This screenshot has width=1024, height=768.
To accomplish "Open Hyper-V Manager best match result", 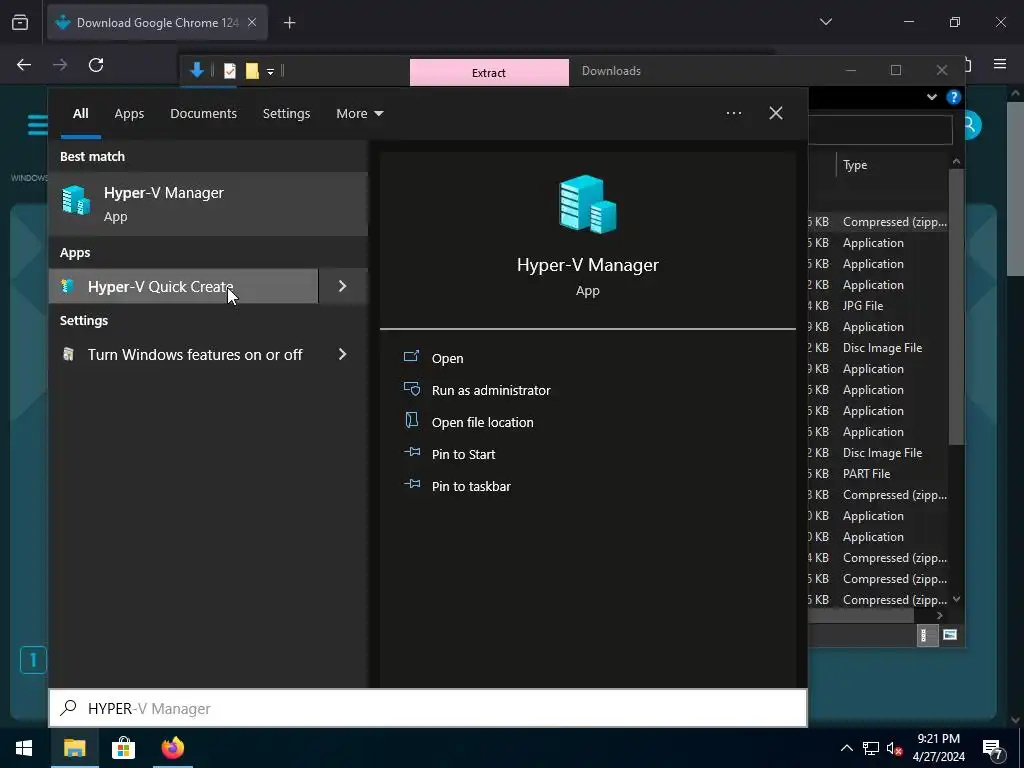I will coord(208,204).
